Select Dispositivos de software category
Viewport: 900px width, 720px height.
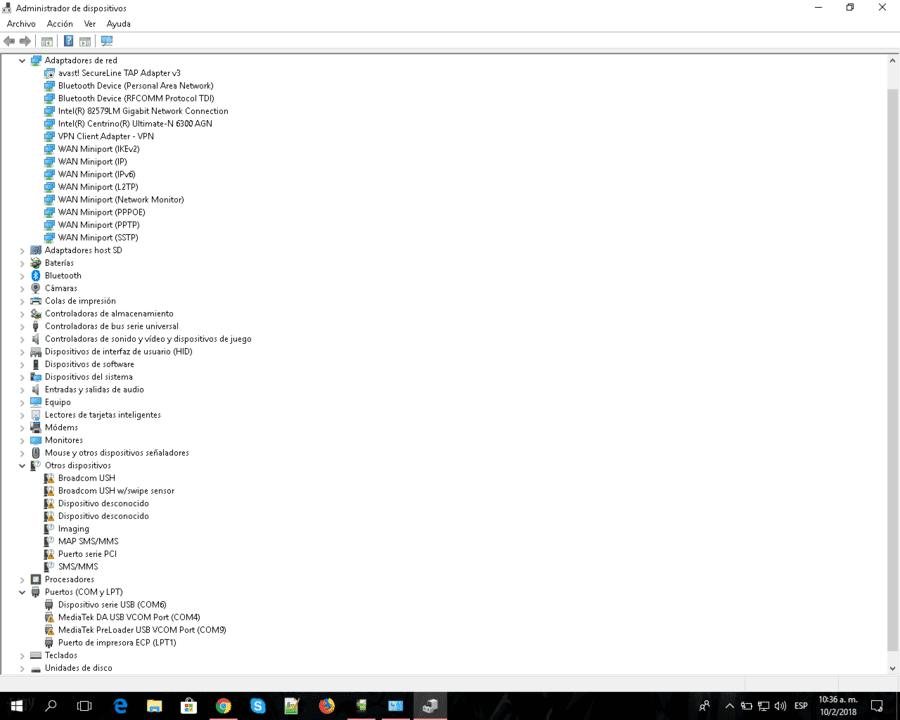click(90, 364)
